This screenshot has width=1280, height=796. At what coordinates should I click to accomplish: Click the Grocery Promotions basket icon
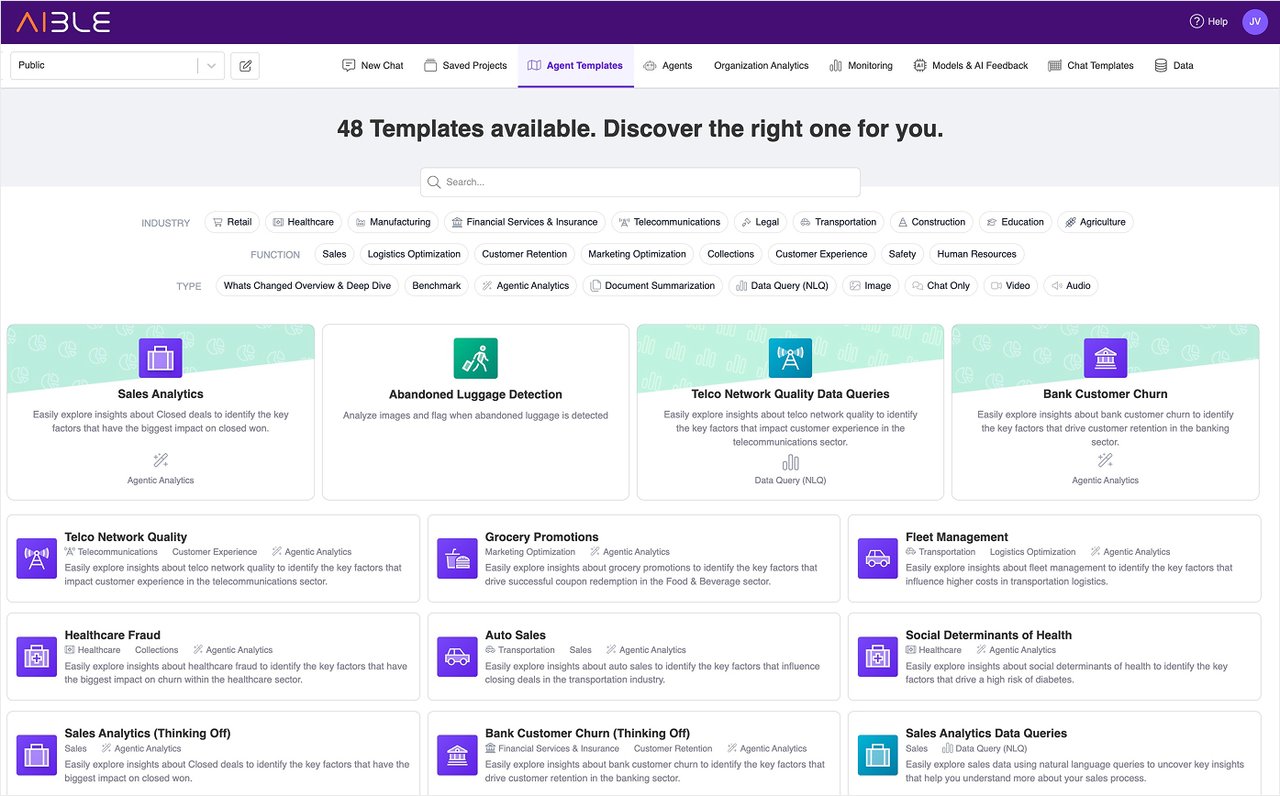(x=457, y=559)
